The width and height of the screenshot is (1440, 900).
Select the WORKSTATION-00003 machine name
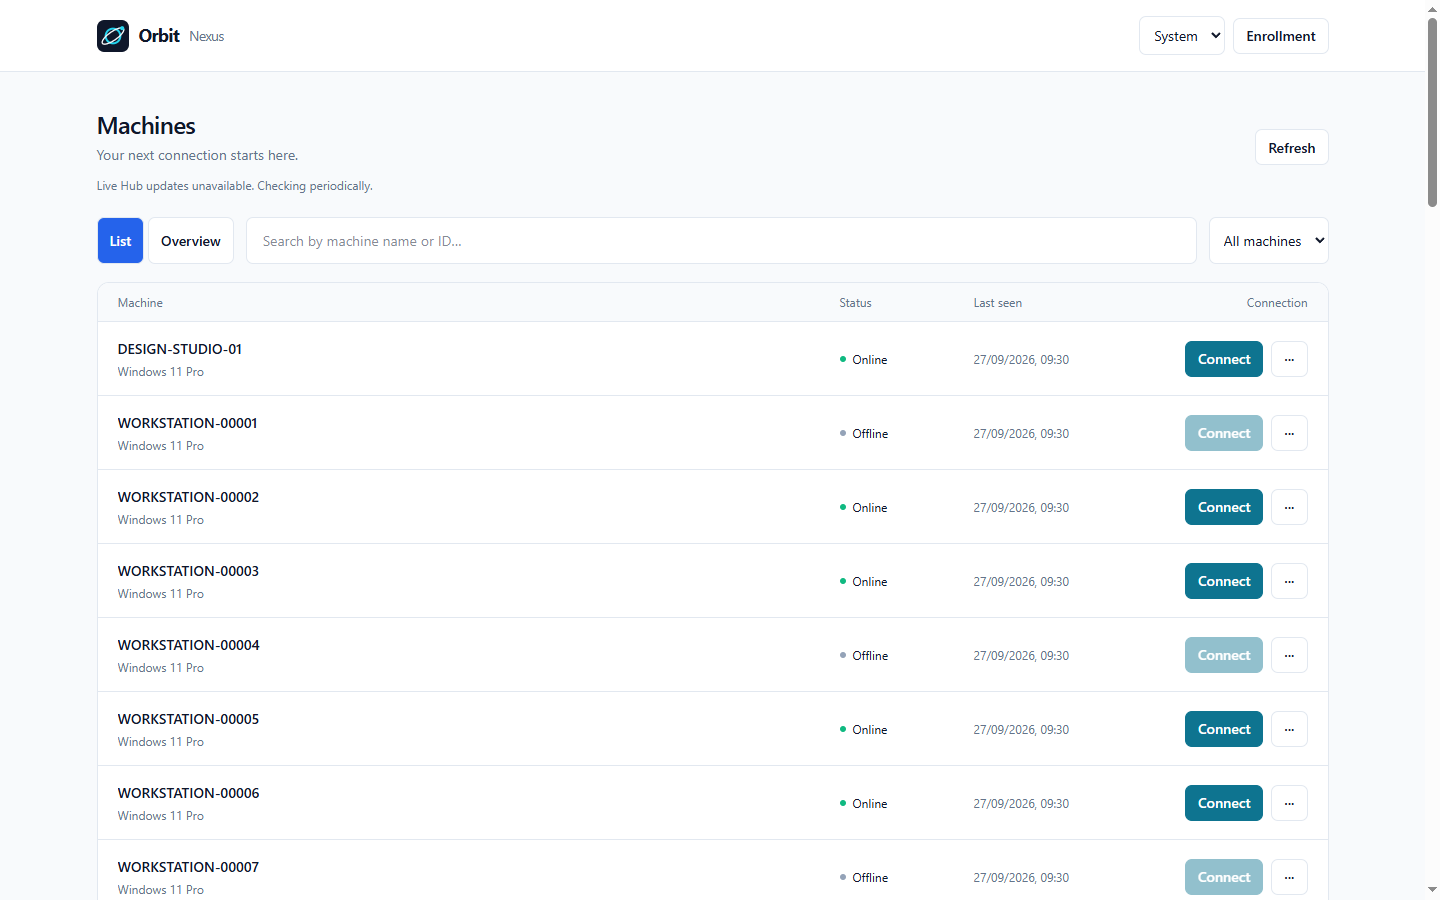188,571
